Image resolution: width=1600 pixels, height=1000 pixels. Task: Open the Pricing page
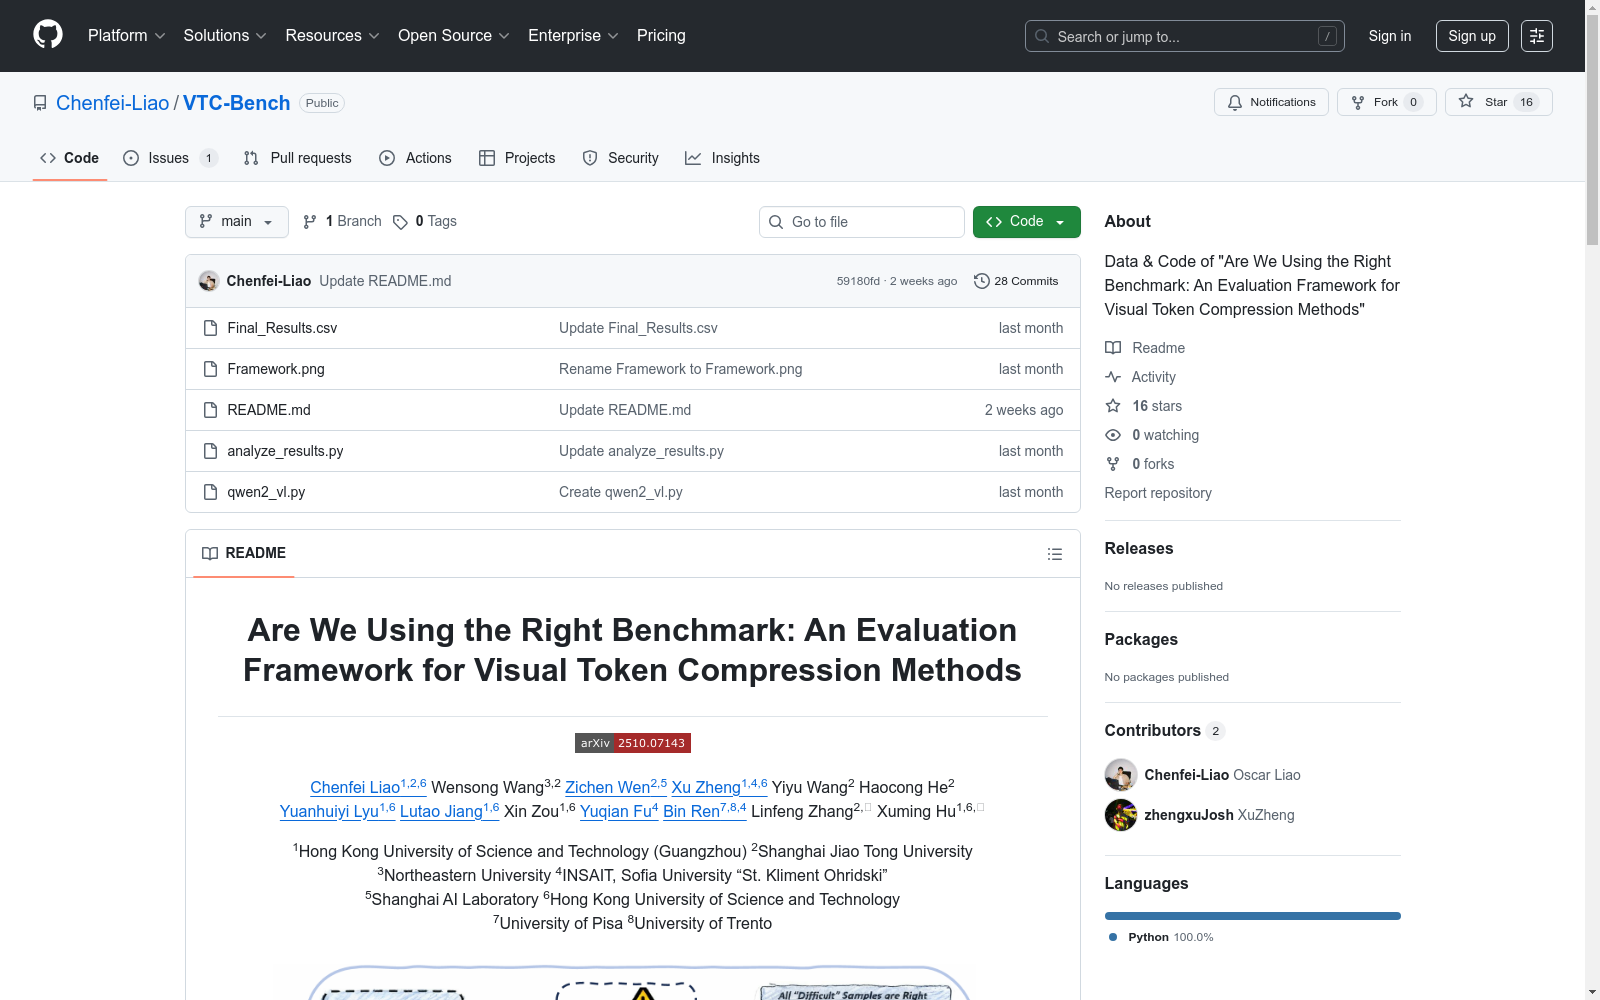pyautogui.click(x=661, y=36)
